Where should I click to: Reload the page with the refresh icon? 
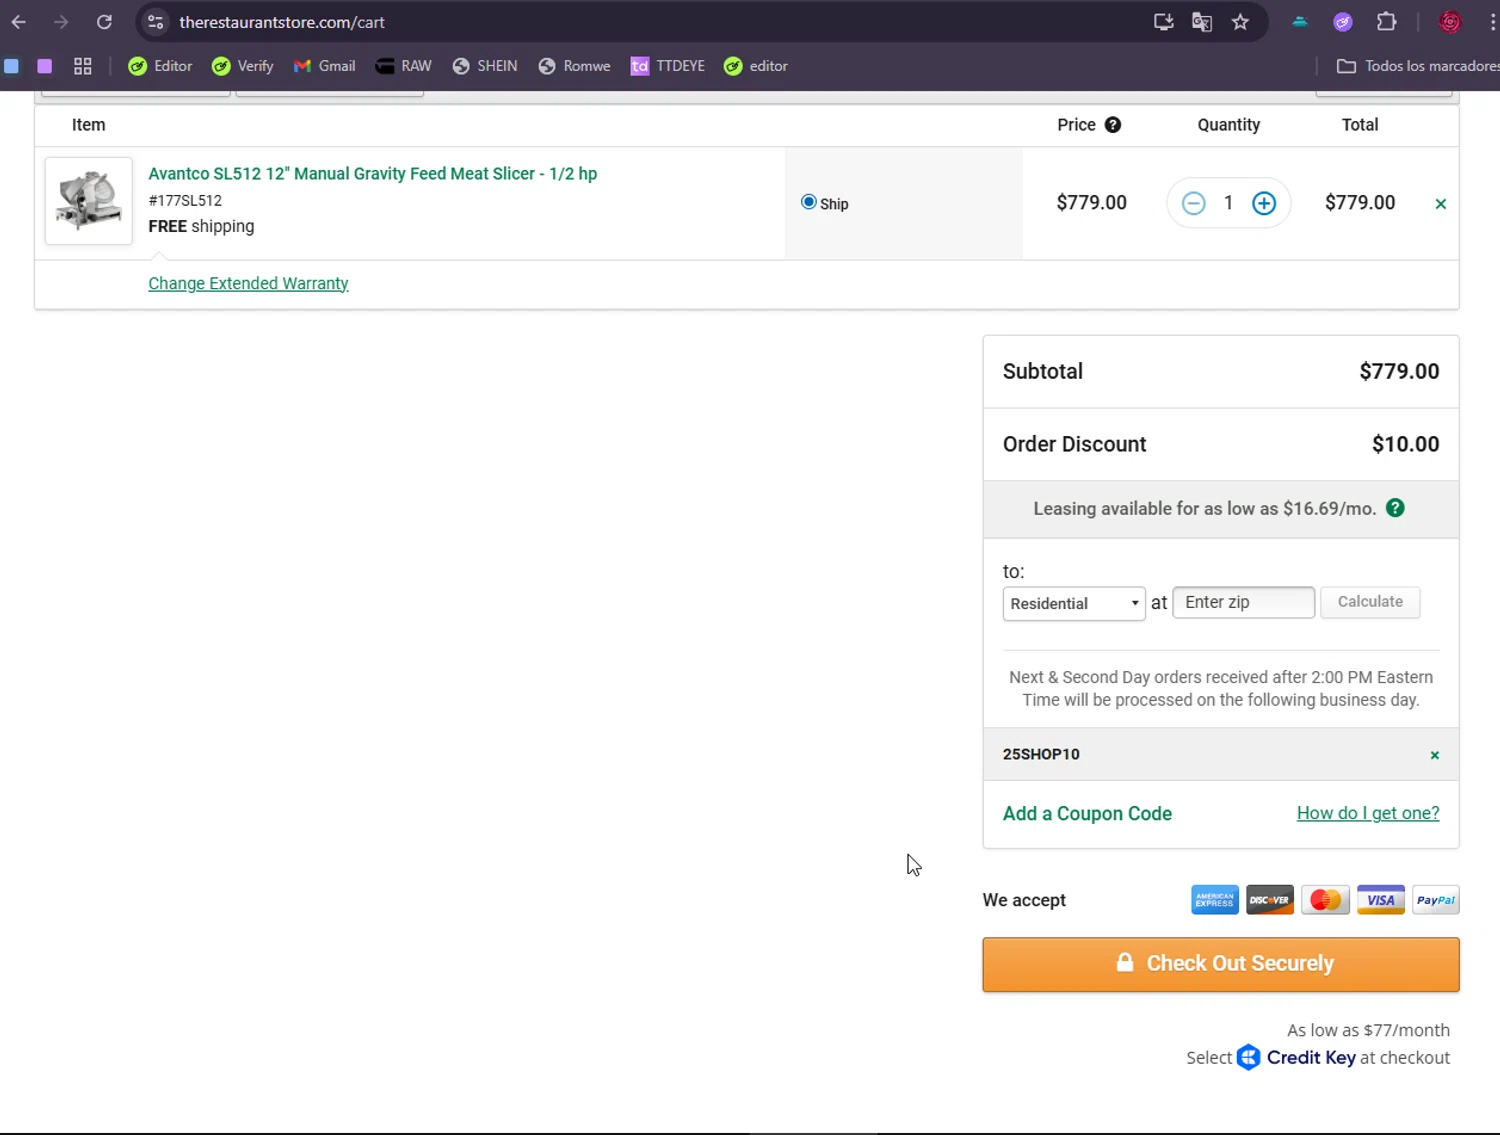point(104,22)
